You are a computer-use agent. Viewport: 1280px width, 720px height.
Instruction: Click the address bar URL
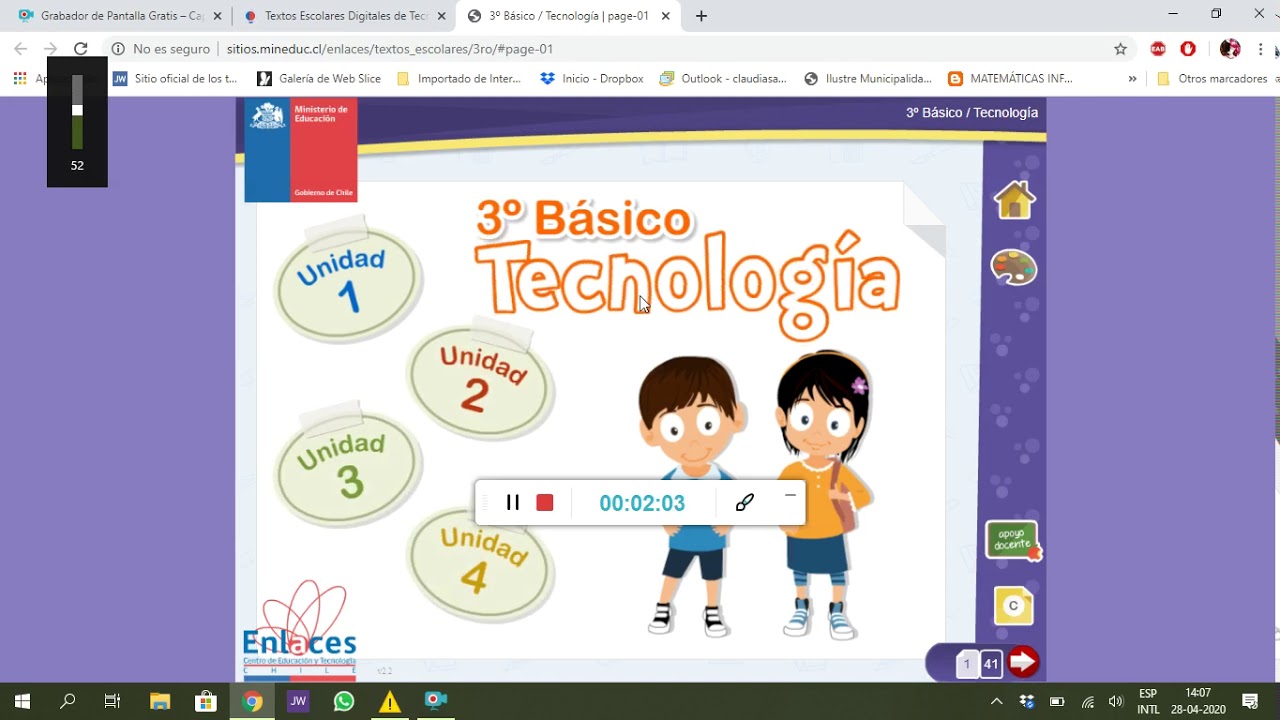point(390,49)
